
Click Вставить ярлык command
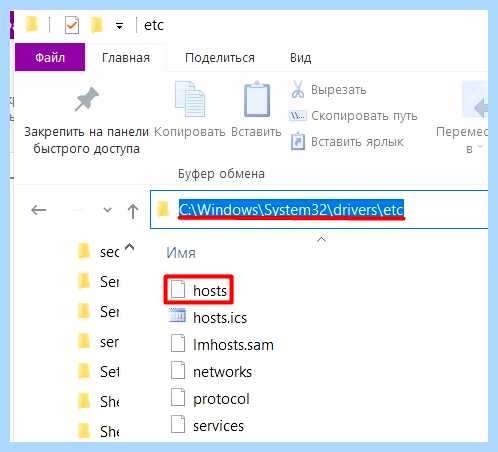[x=347, y=142]
